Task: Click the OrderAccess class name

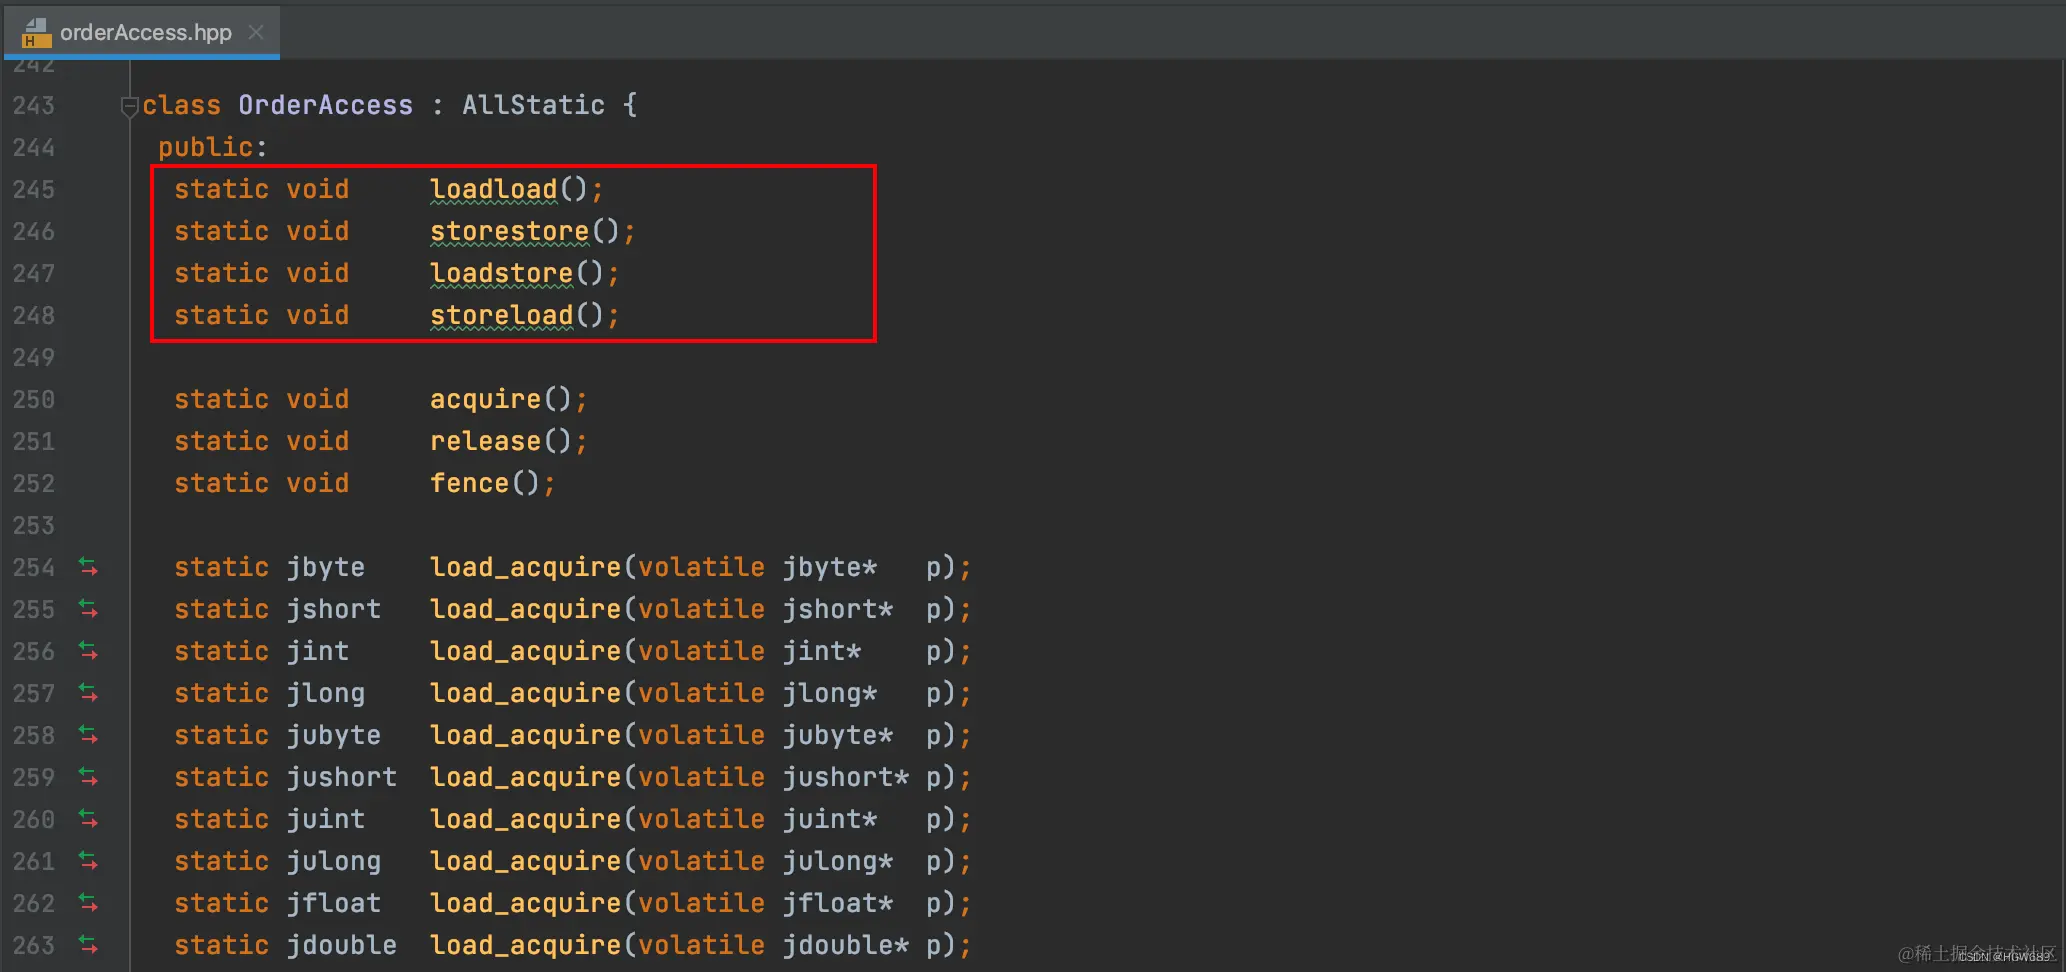Action: 326,105
